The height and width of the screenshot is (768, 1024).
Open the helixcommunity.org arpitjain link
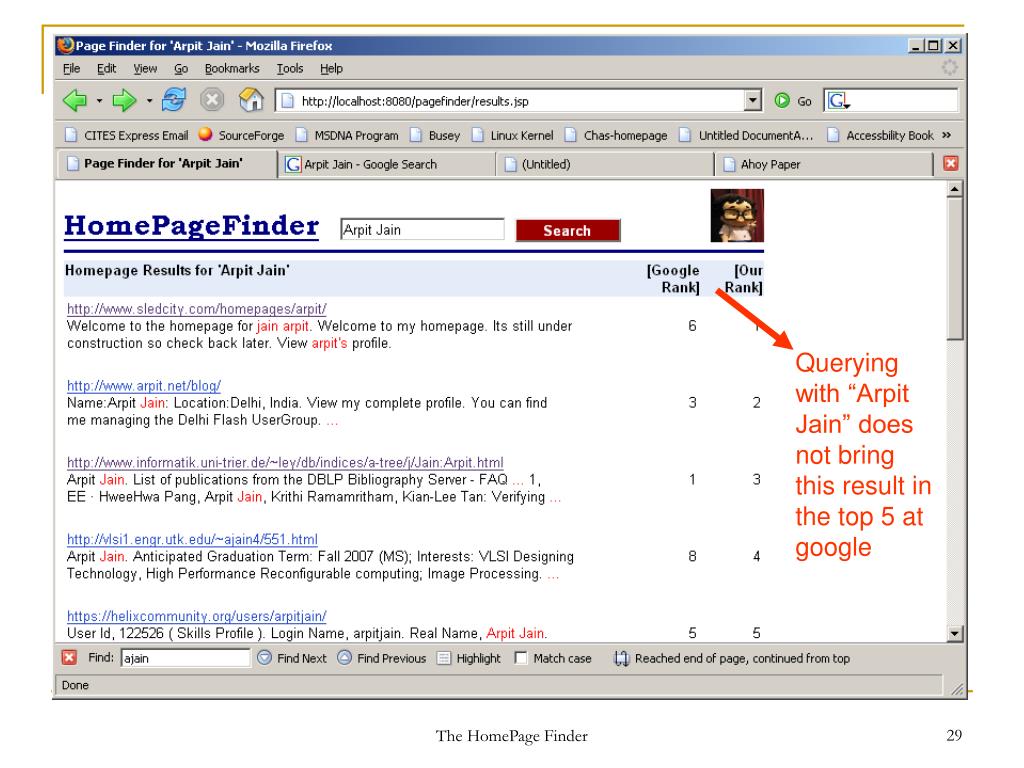(x=197, y=616)
